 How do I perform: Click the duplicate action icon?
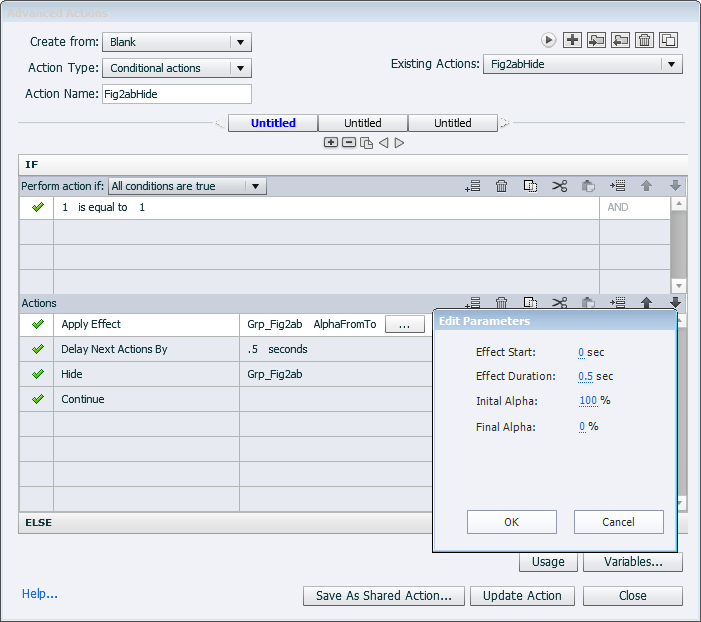[669, 40]
